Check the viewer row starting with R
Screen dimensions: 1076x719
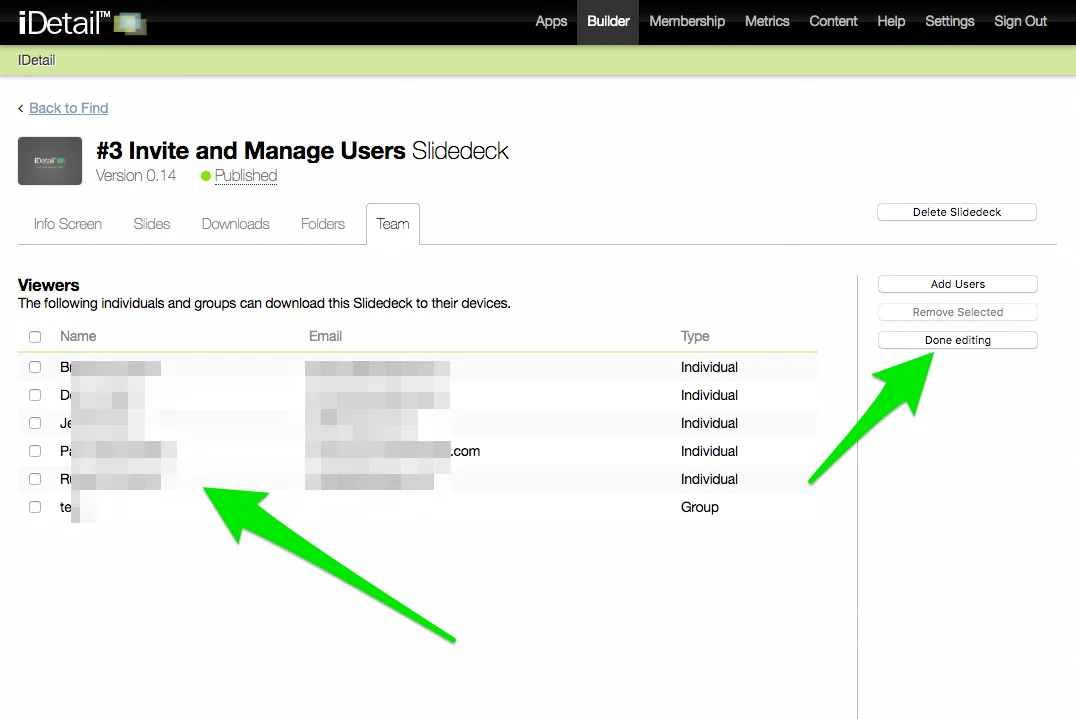tap(35, 479)
